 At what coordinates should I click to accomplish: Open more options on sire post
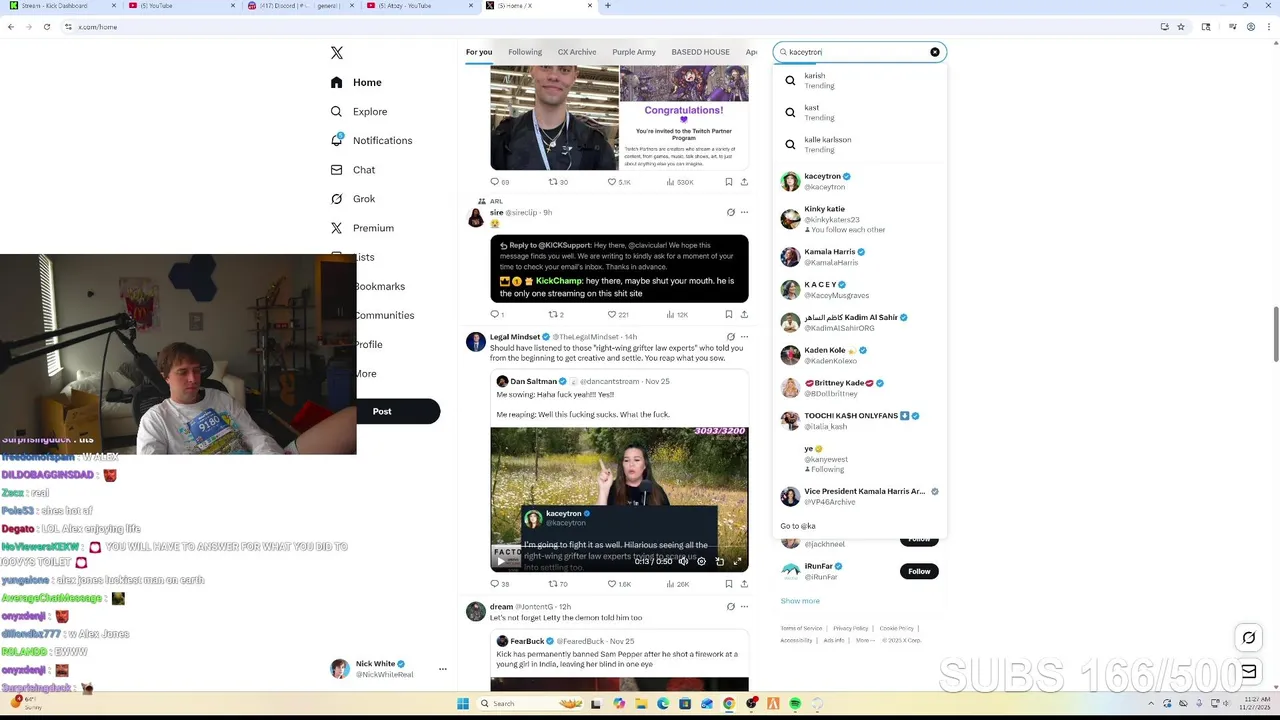click(744, 212)
